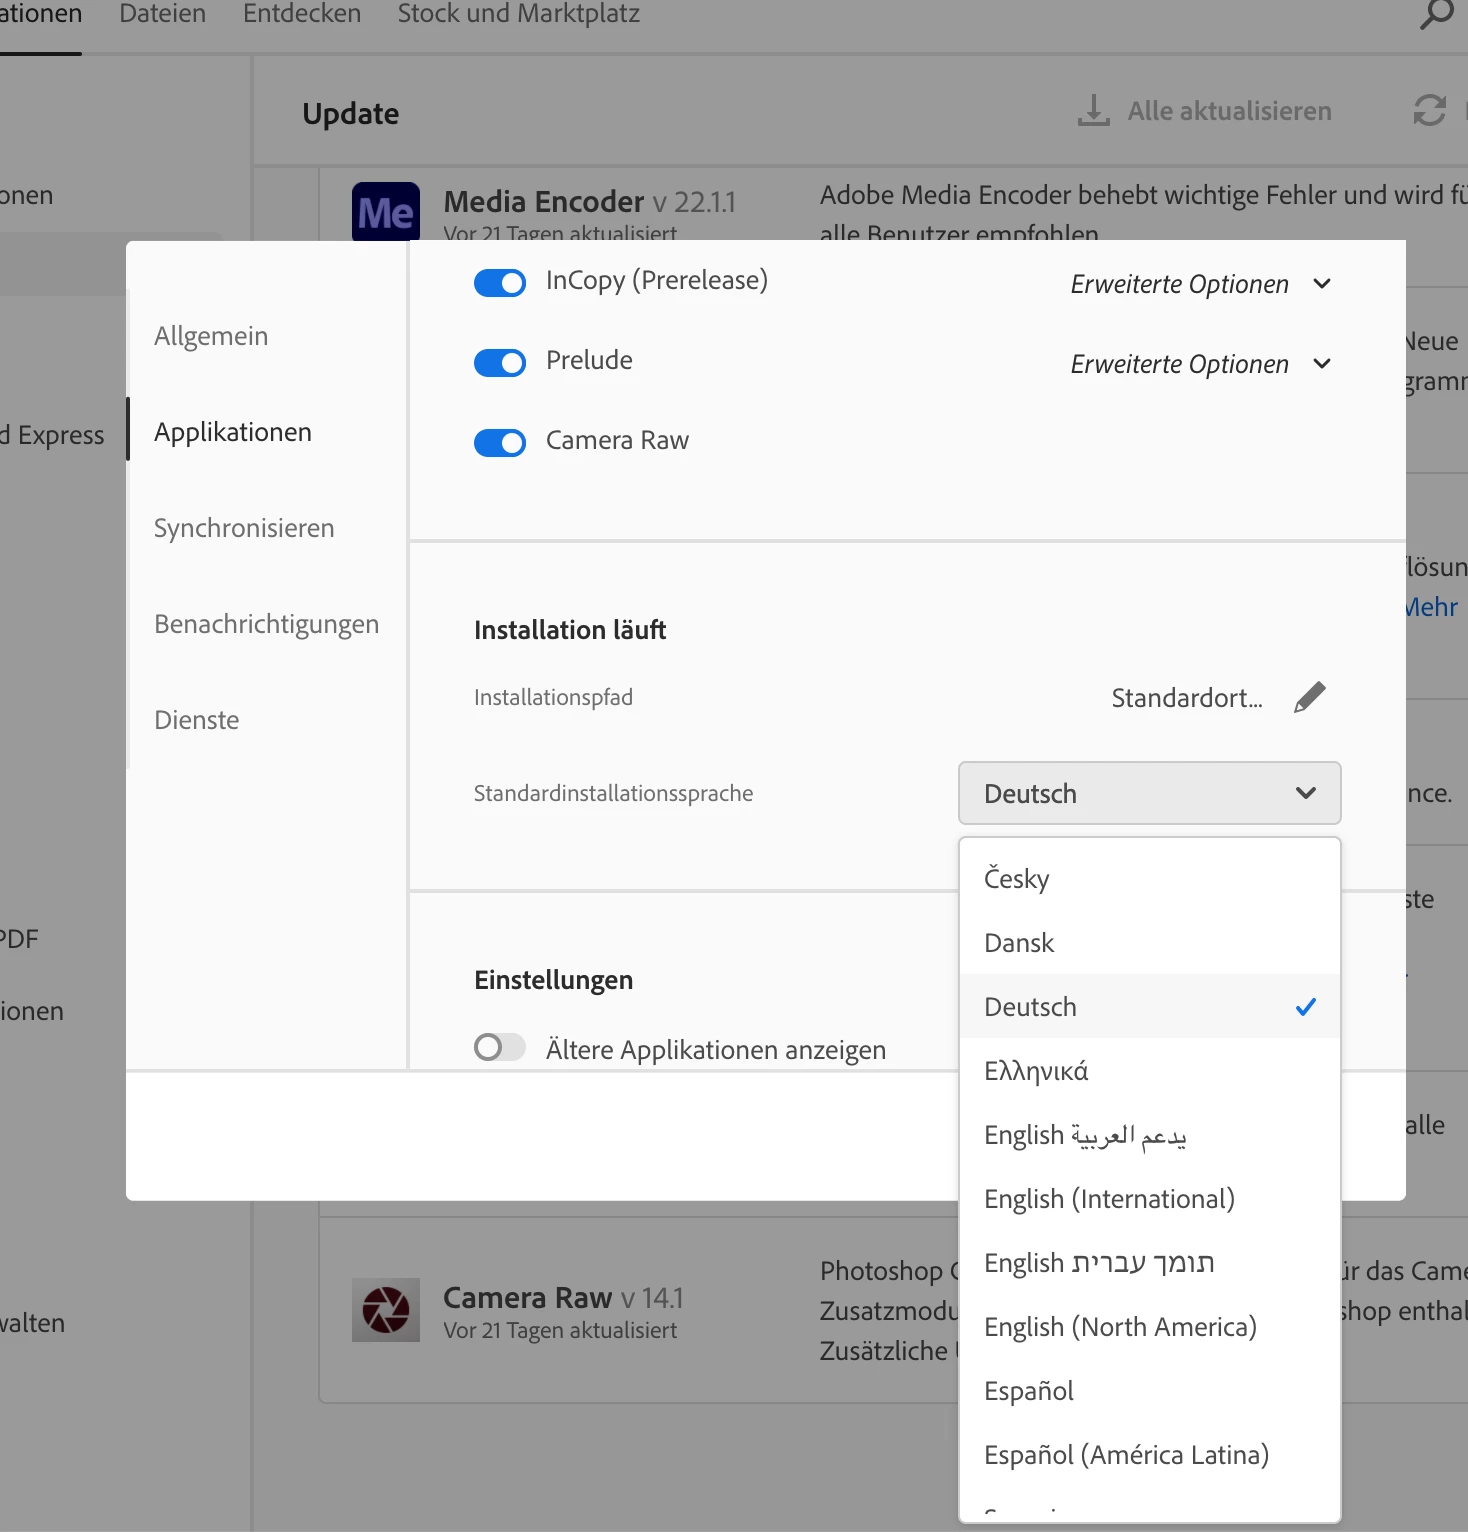Switch off the Camera Raw toggle

coord(500,443)
